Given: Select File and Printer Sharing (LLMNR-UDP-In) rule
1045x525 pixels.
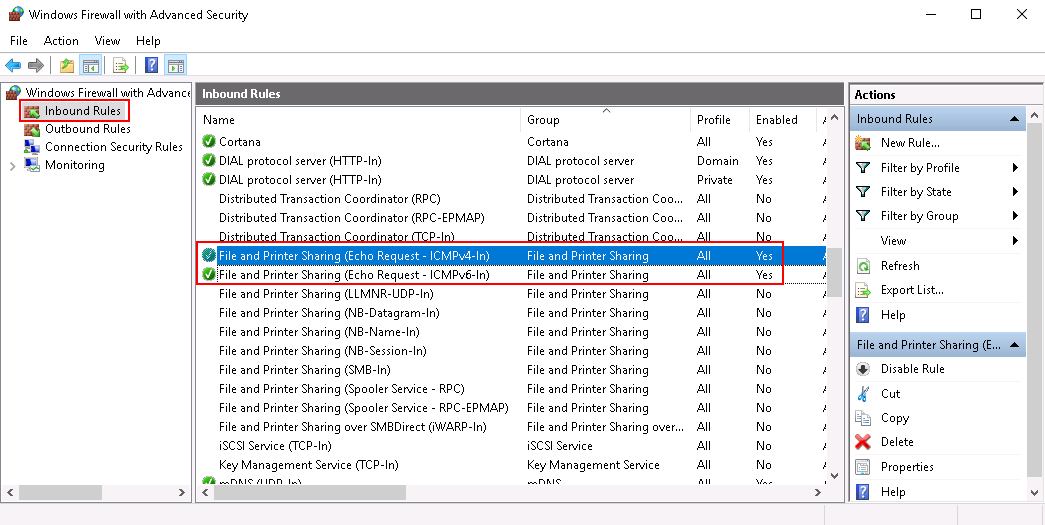Looking at the screenshot, I should 513,294.
